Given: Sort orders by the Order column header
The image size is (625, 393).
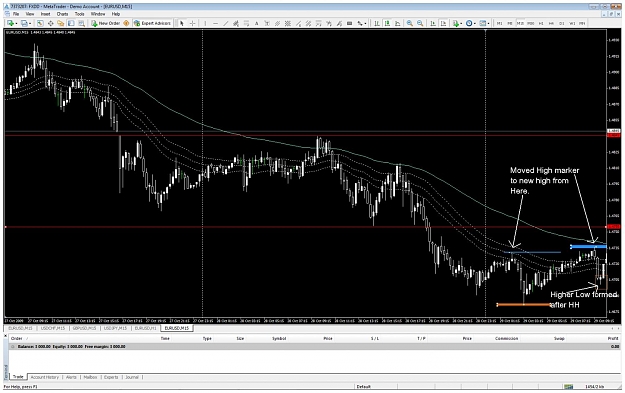Looking at the screenshot, I should pyautogui.click(x=16, y=338).
